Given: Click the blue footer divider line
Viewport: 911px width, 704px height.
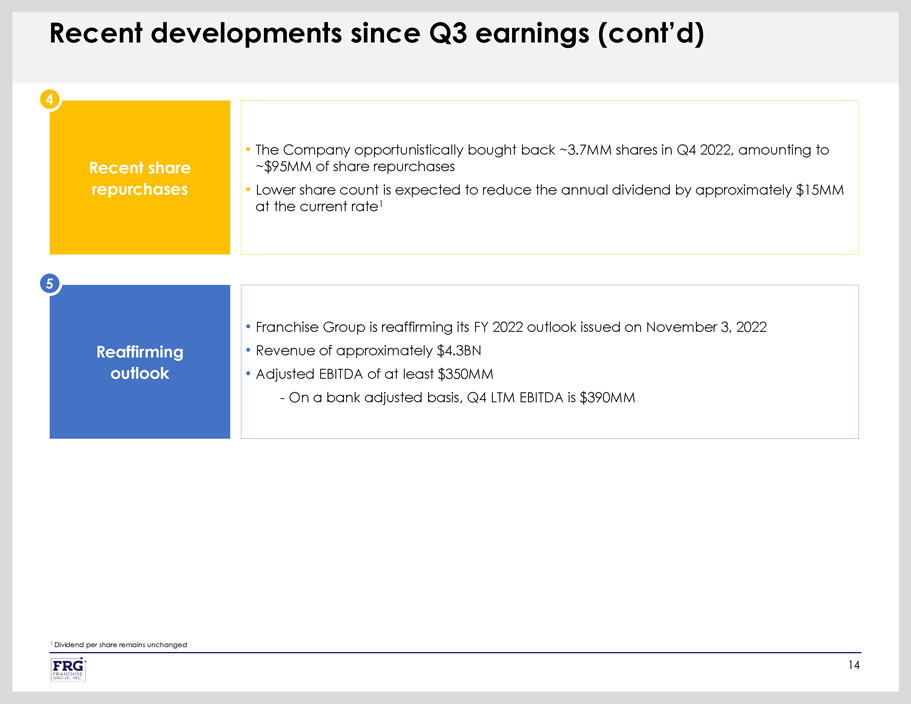Looking at the screenshot, I should 455,652.
